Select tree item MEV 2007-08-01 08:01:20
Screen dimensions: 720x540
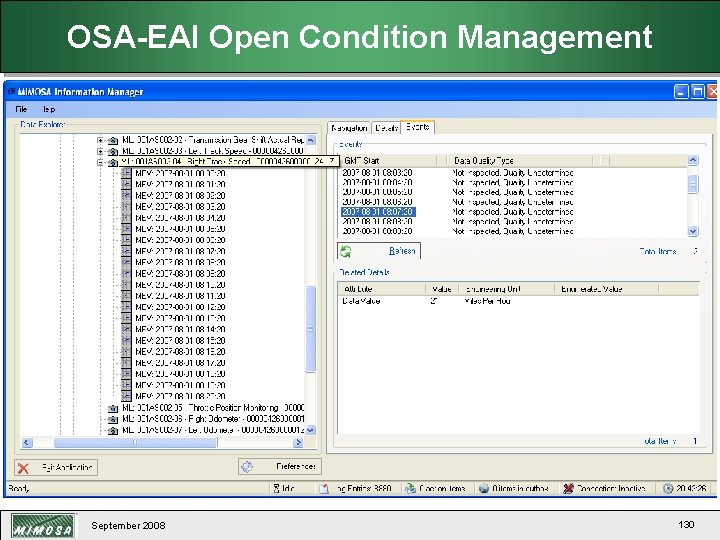point(180,185)
